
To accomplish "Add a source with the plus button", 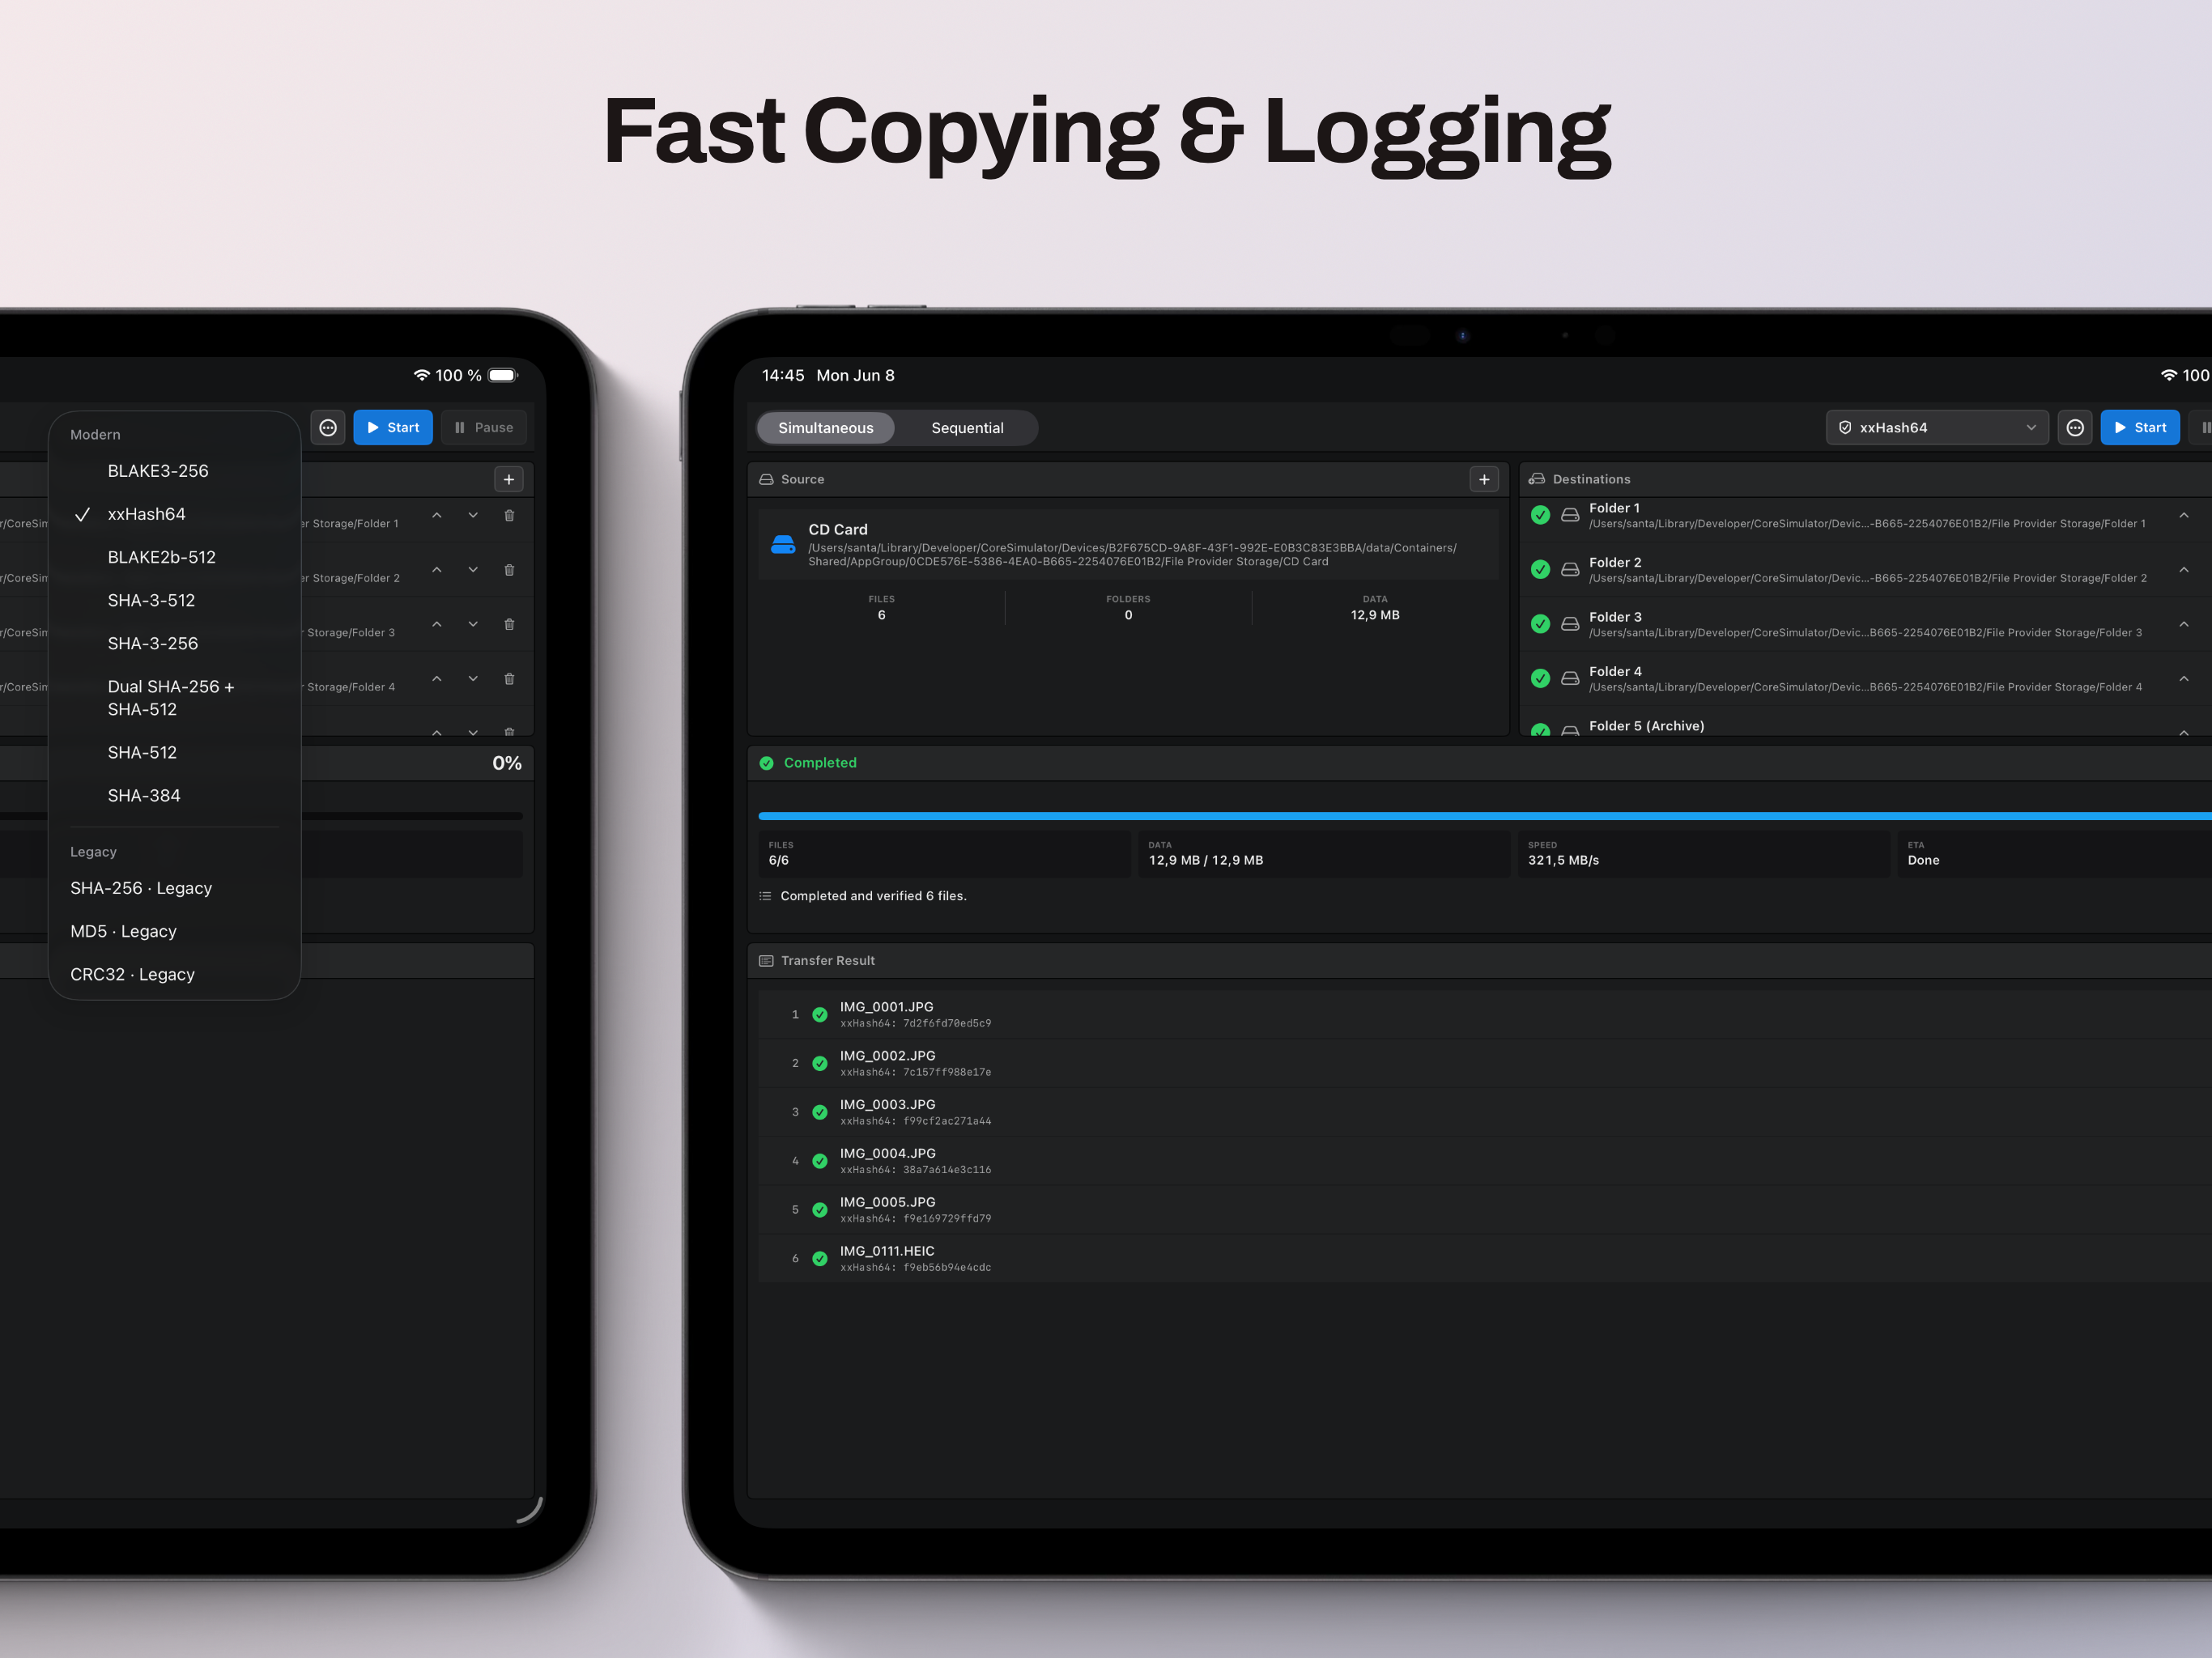I will tap(1484, 480).
